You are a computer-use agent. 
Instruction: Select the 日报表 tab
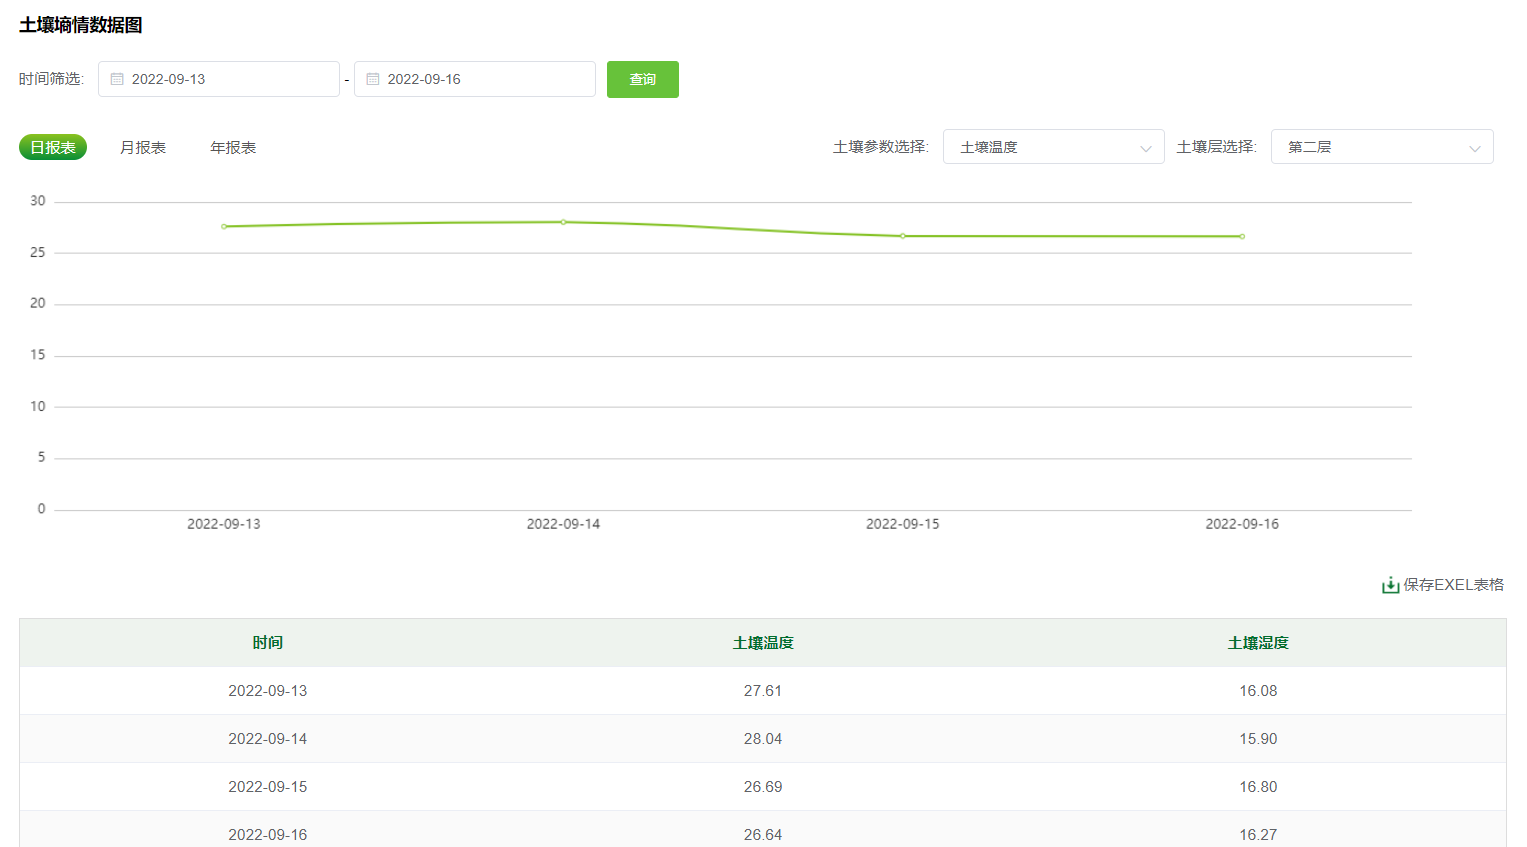click(x=53, y=147)
